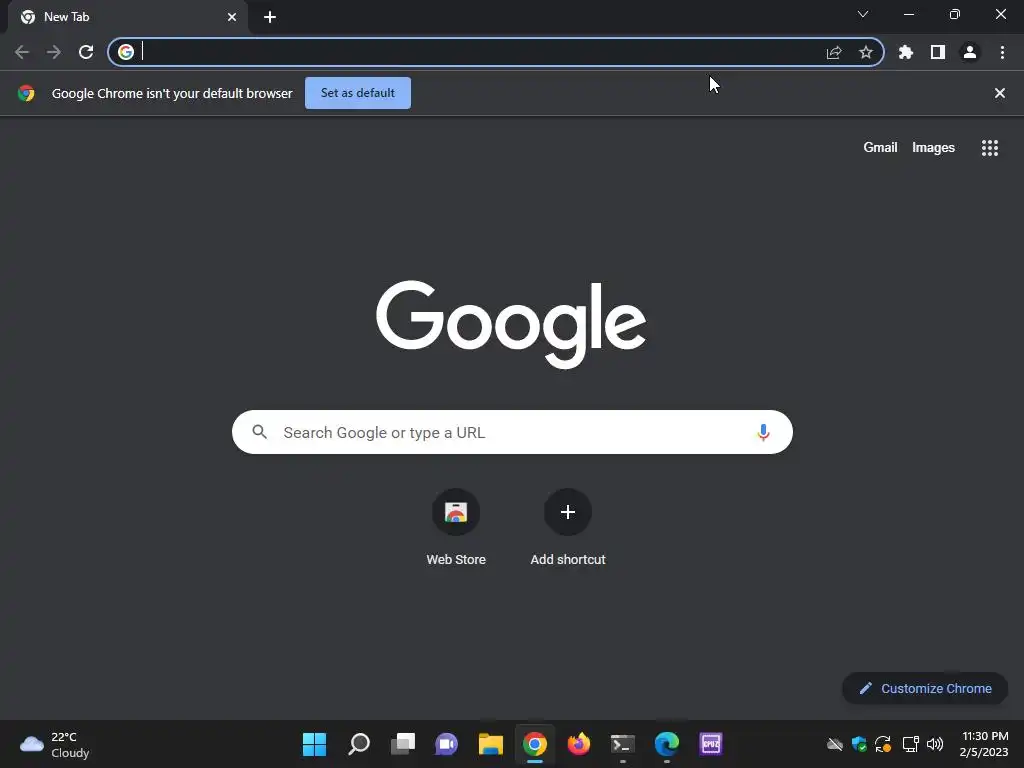Share this page icon in address bar

834,52
